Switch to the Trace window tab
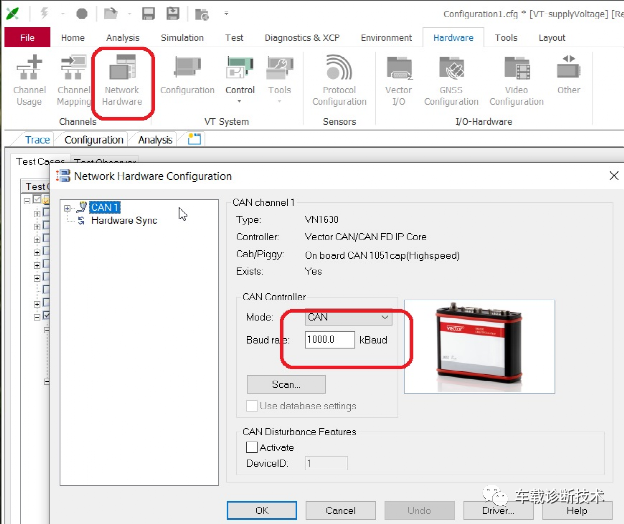 [37, 140]
